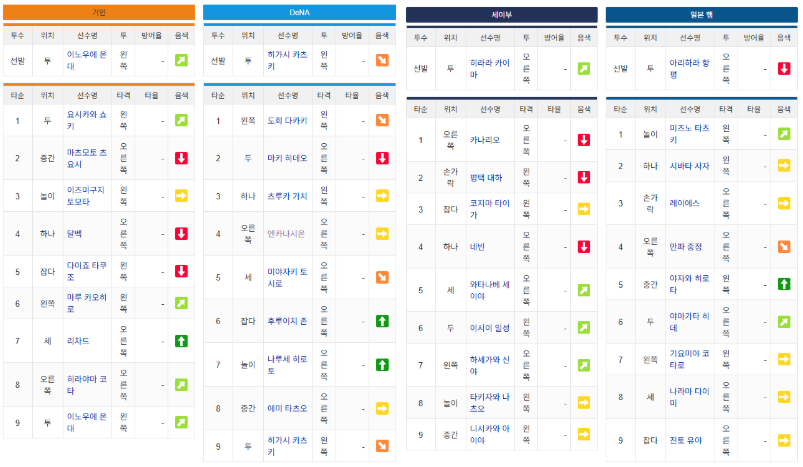Open player link 나라마 다이미
Image resolution: width=803 pixels, height=467 pixels.
pyautogui.click(x=689, y=397)
